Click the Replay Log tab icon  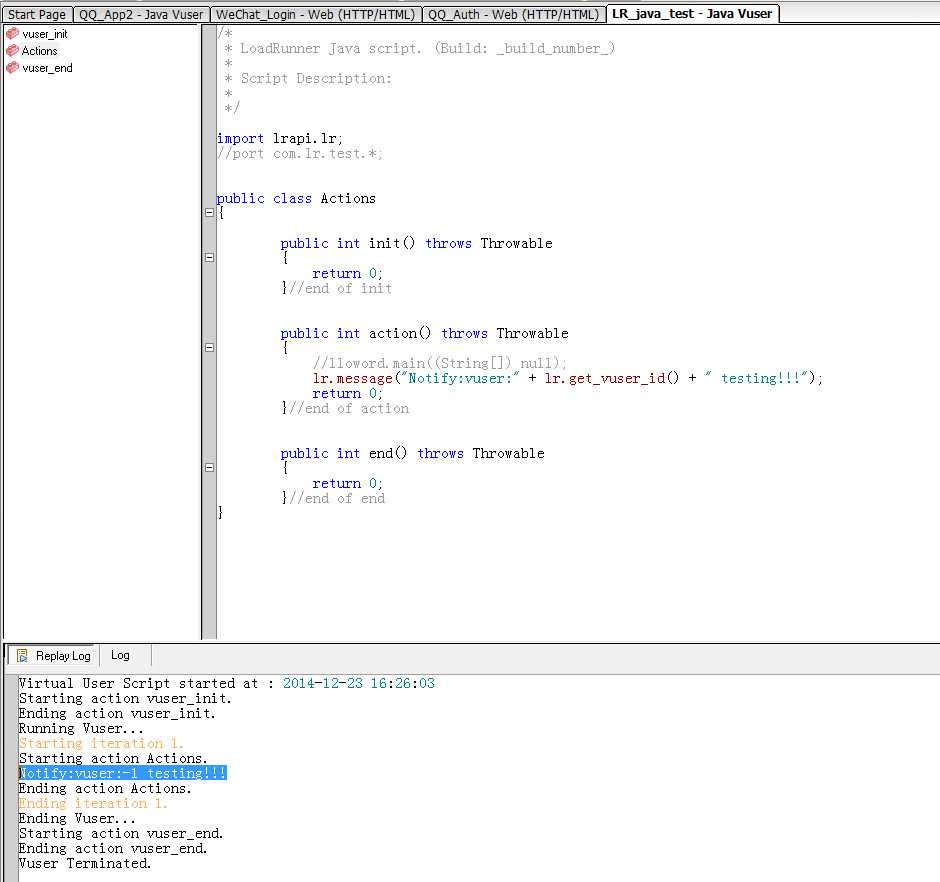click(22, 655)
